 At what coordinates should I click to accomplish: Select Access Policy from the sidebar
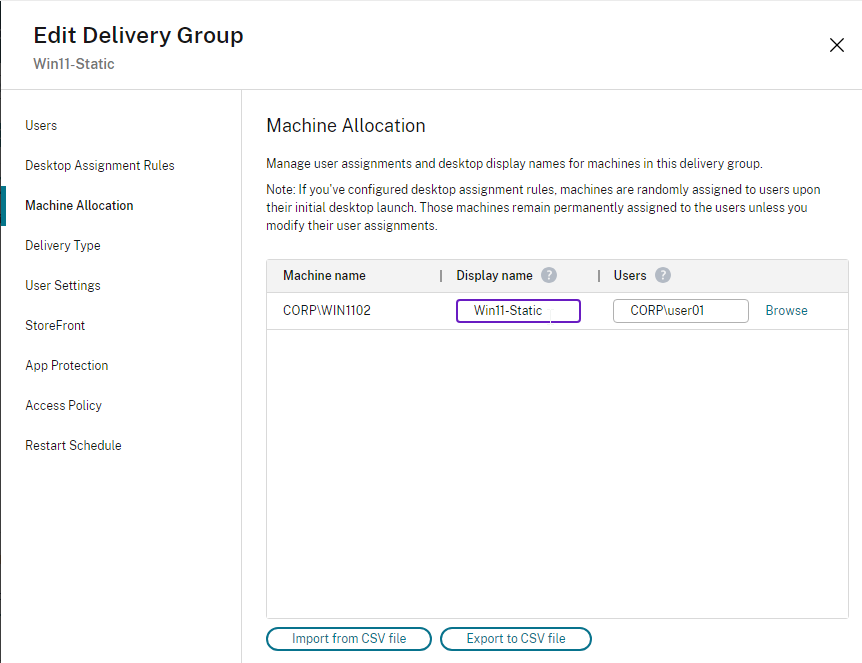point(64,406)
